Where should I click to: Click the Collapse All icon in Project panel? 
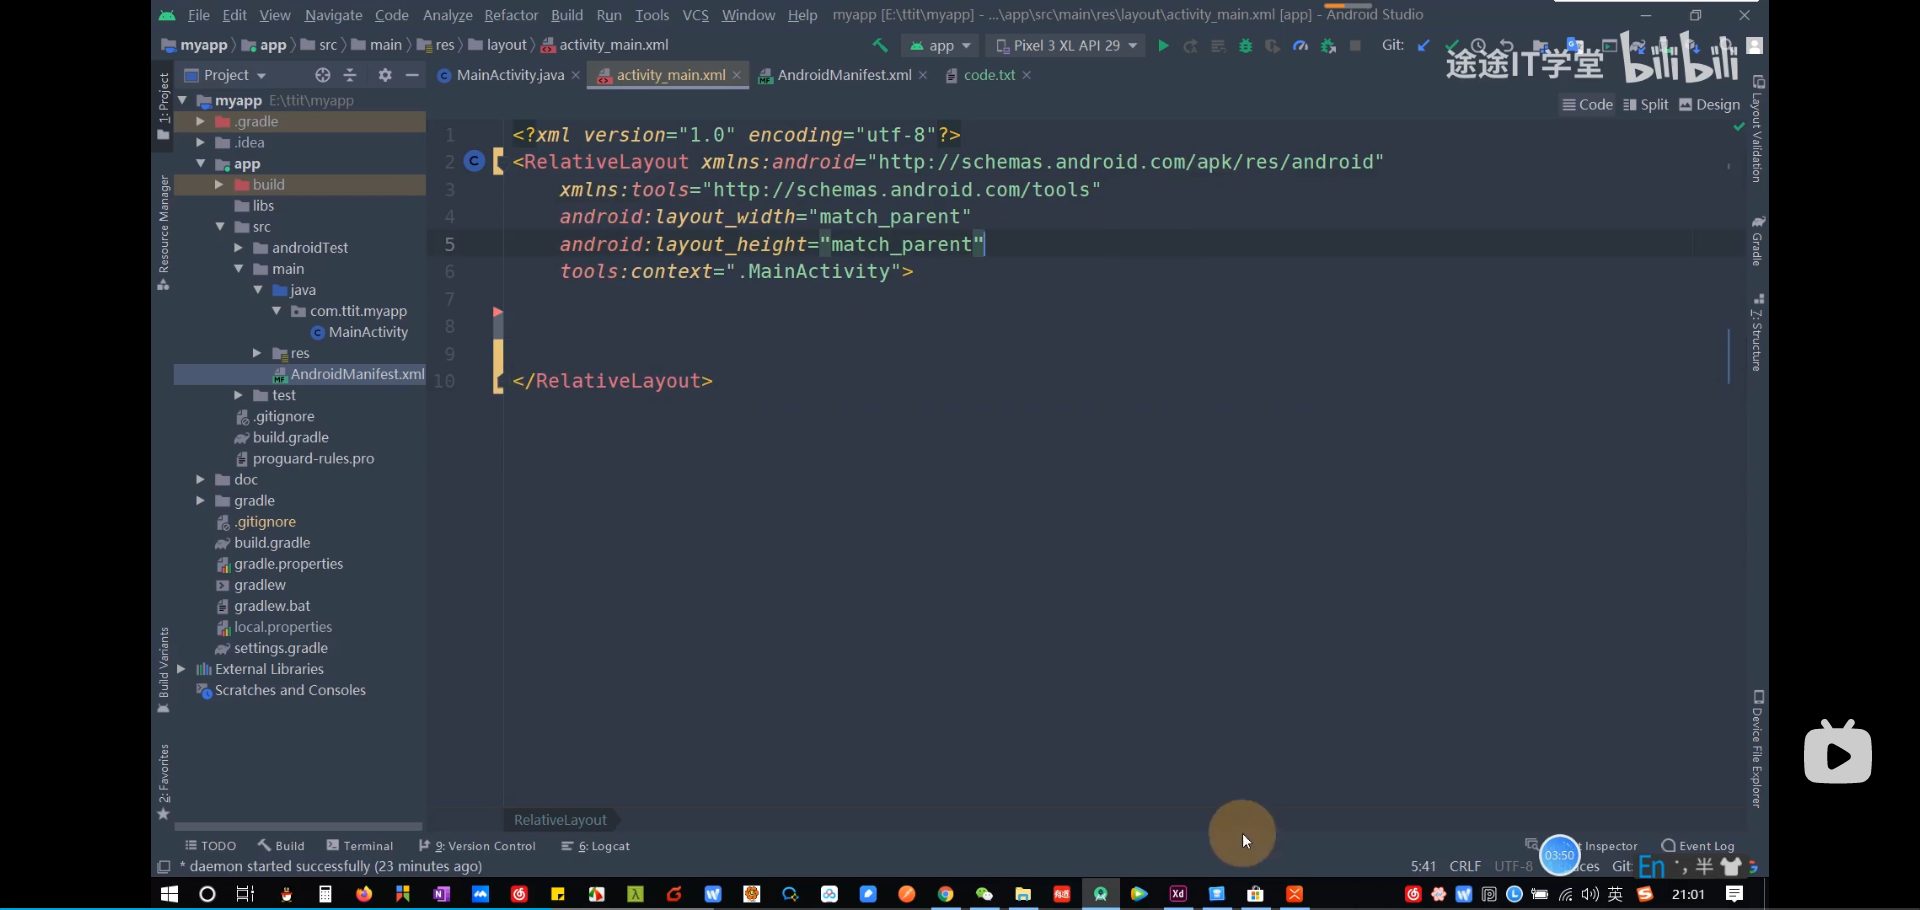tap(350, 75)
